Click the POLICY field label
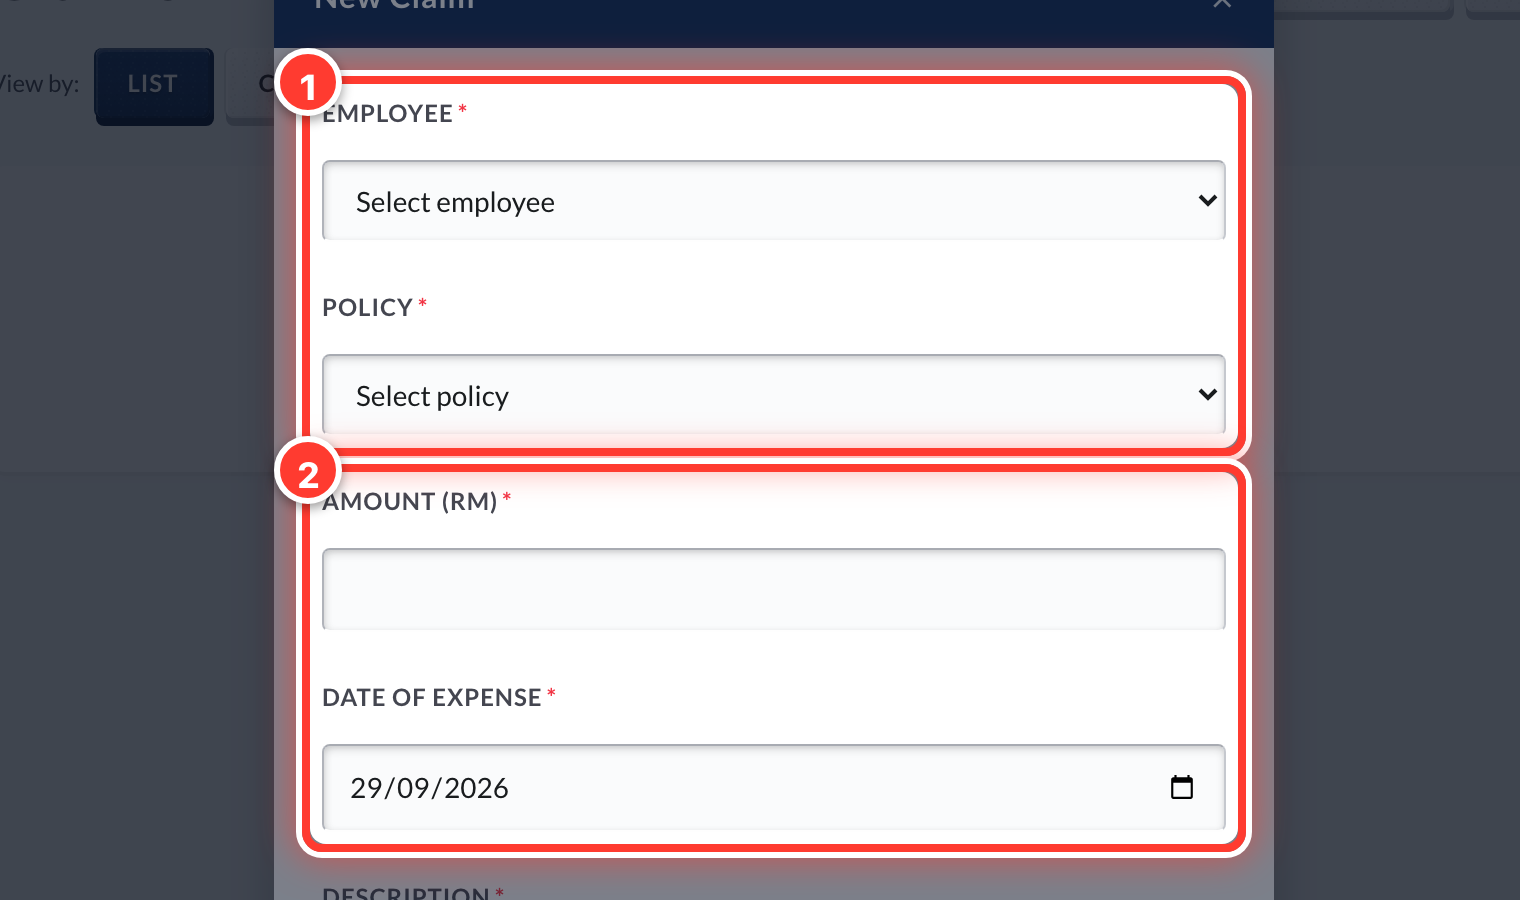This screenshot has width=1520, height=900. coord(367,307)
